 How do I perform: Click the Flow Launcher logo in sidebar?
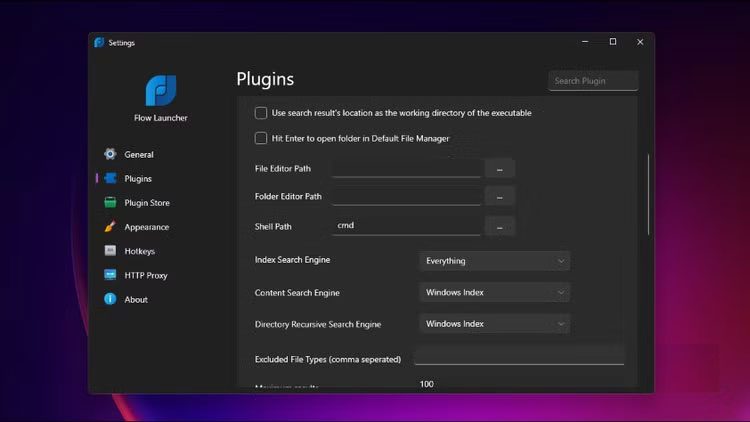(161, 90)
